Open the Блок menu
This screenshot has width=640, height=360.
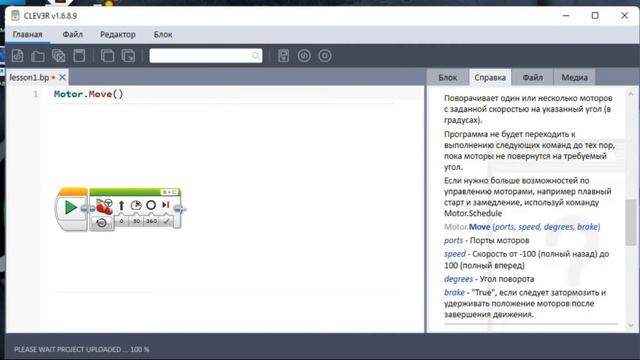tap(163, 35)
